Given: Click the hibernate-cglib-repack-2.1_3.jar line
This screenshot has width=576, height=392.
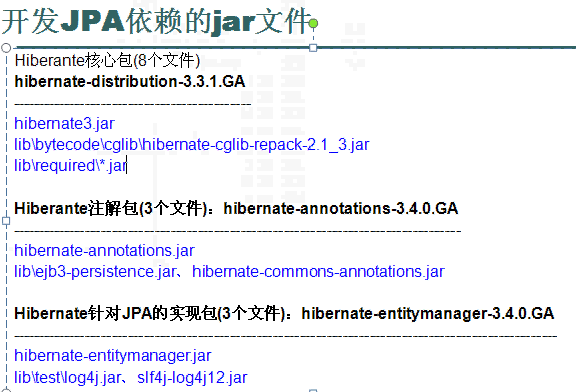Looking at the screenshot, I should pyautogui.click(x=191, y=145).
